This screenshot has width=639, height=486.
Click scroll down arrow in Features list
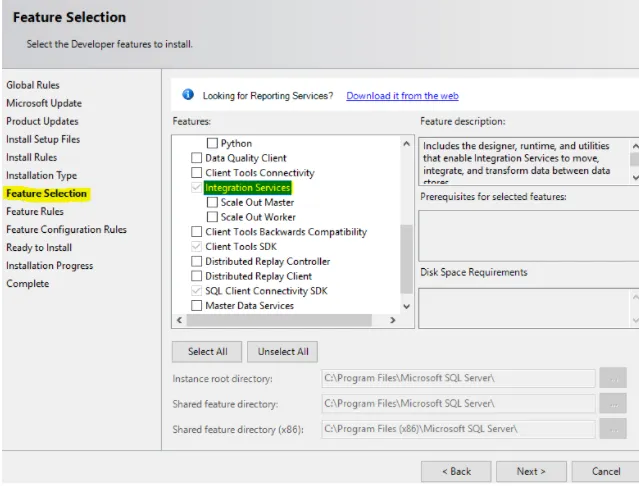406,306
